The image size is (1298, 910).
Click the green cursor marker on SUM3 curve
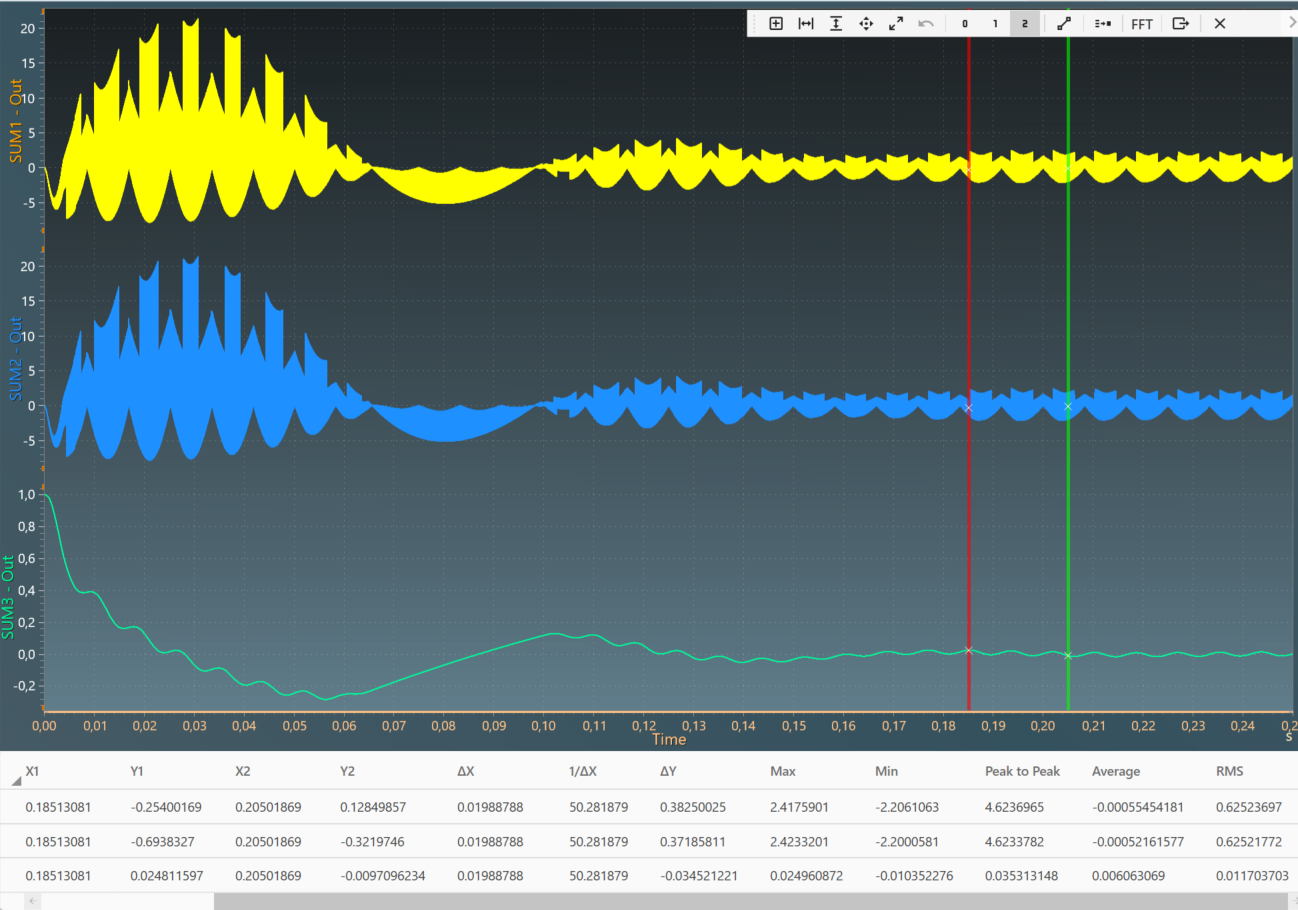1068,656
